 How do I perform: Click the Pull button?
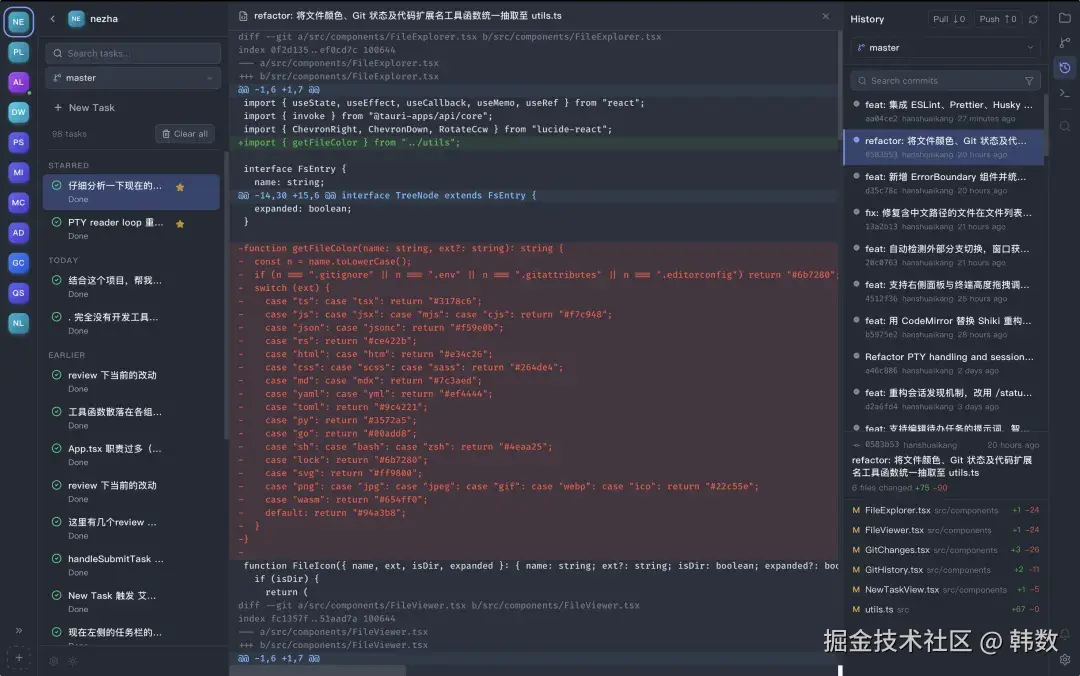[x=948, y=19]
